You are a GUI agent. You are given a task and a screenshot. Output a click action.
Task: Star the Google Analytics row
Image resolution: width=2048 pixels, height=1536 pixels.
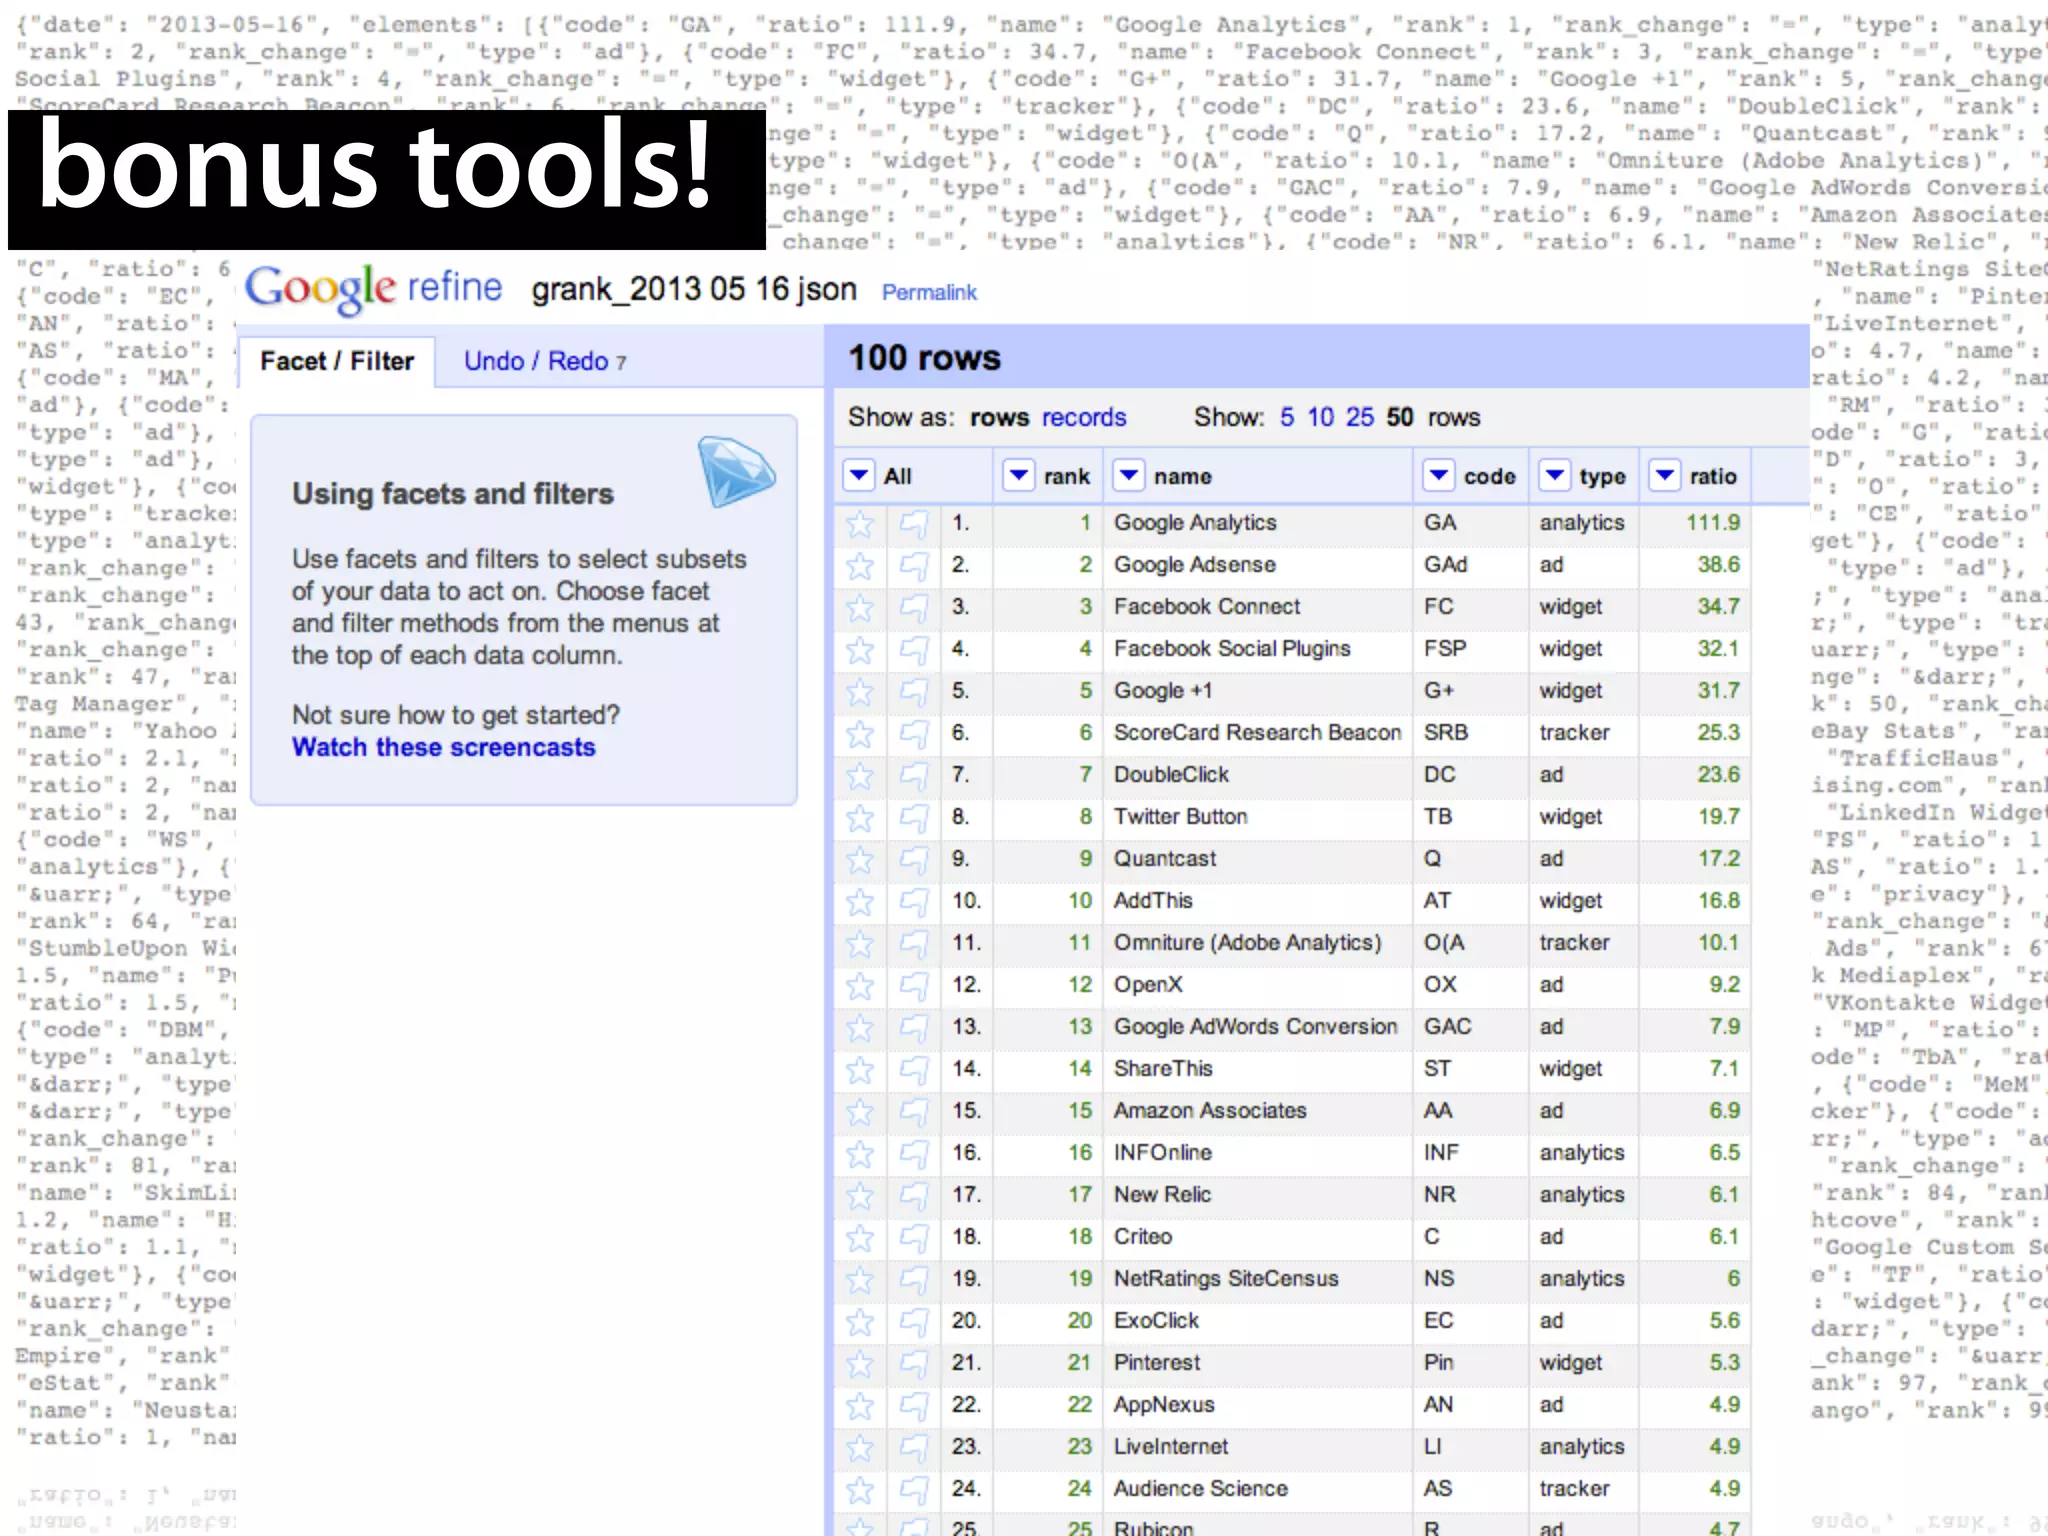860,523
